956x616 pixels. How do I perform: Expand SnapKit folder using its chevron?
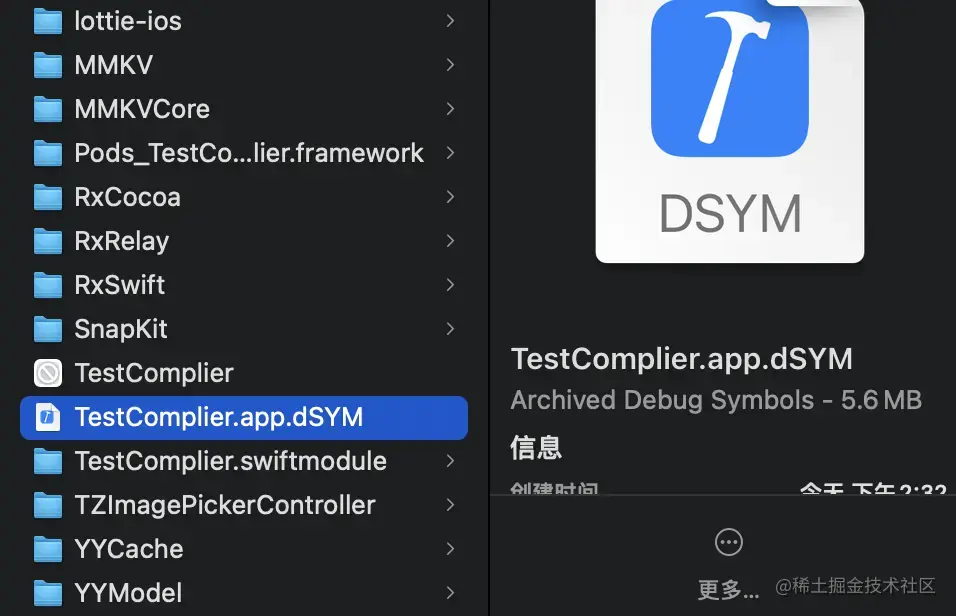coord(451,329)
